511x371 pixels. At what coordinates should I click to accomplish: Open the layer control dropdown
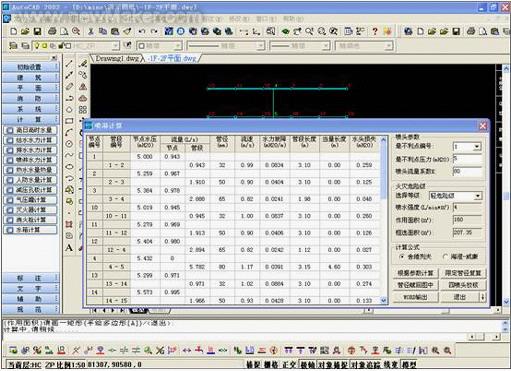click(x=115, y=46)
